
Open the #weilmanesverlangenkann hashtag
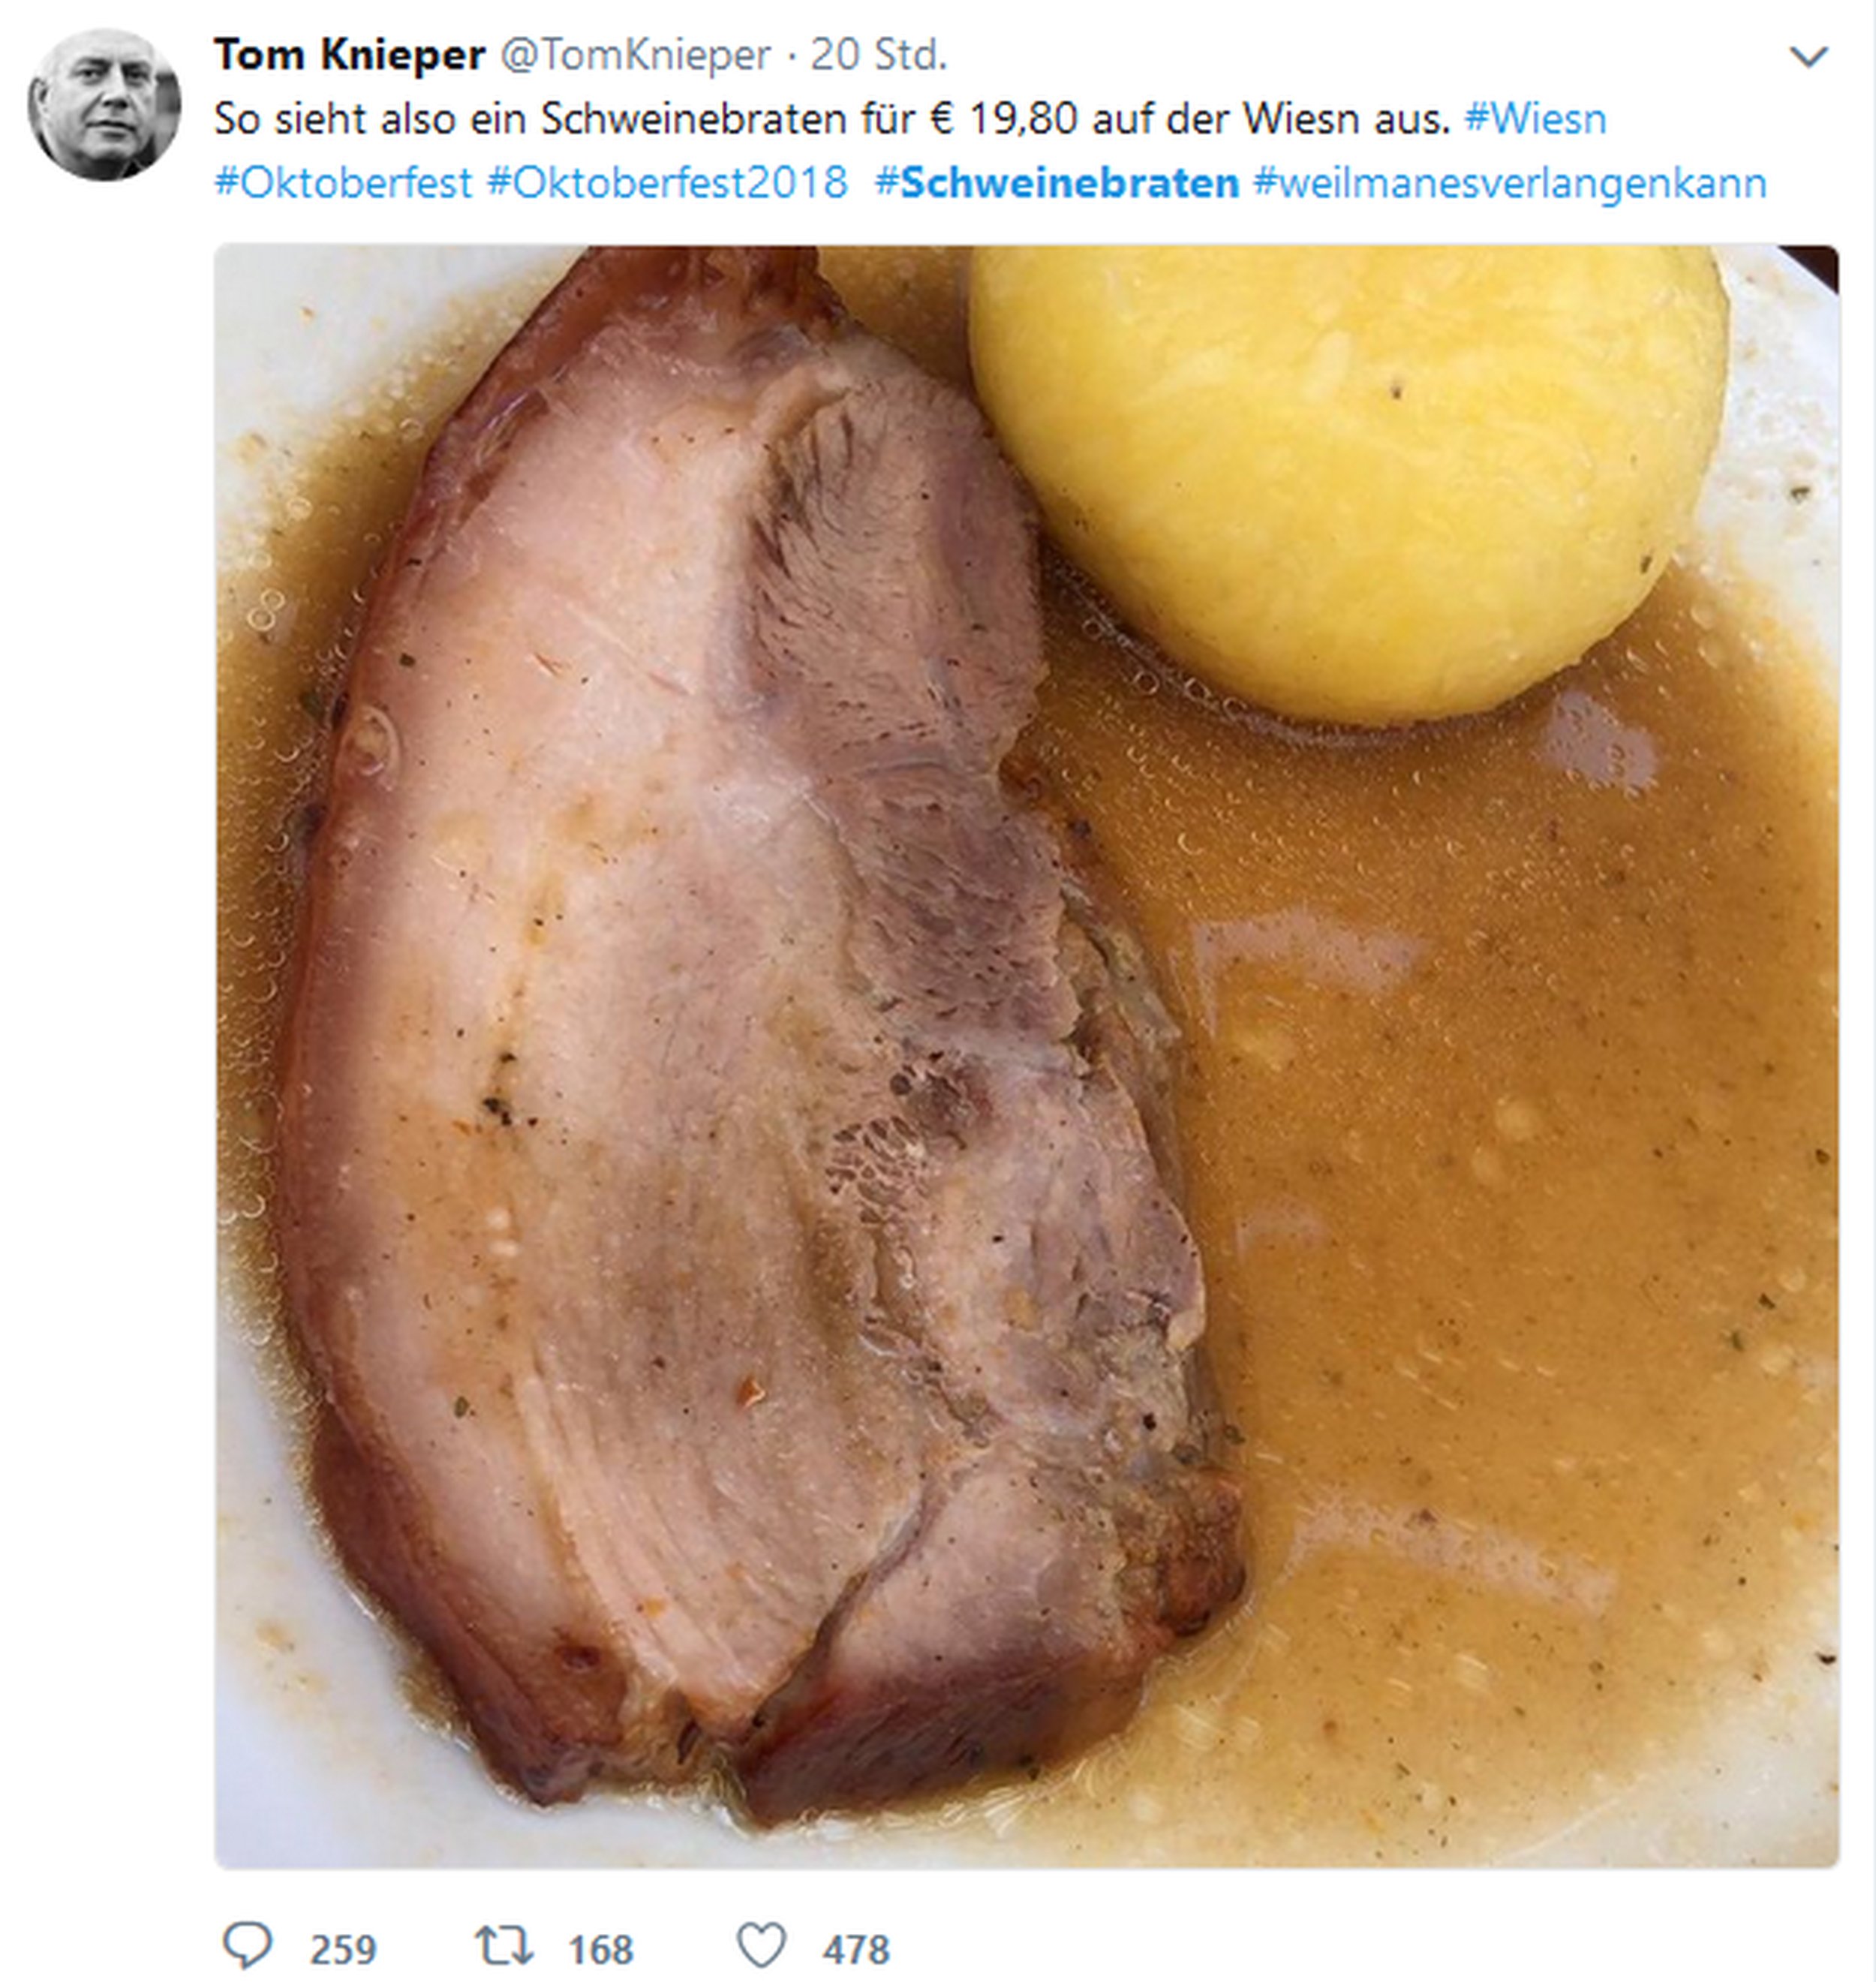[1510, 183]
